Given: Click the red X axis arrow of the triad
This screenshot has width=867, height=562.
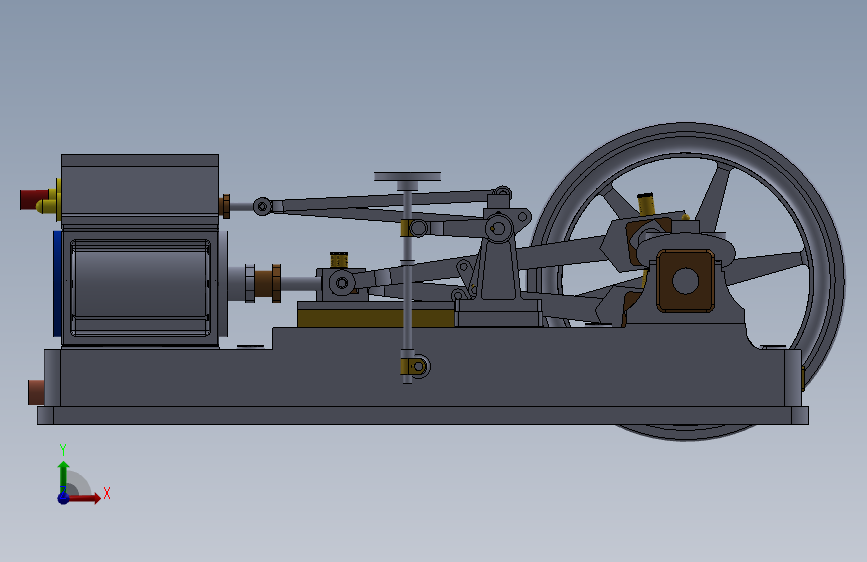Looking at the screenshot, I should pos(84,498).
